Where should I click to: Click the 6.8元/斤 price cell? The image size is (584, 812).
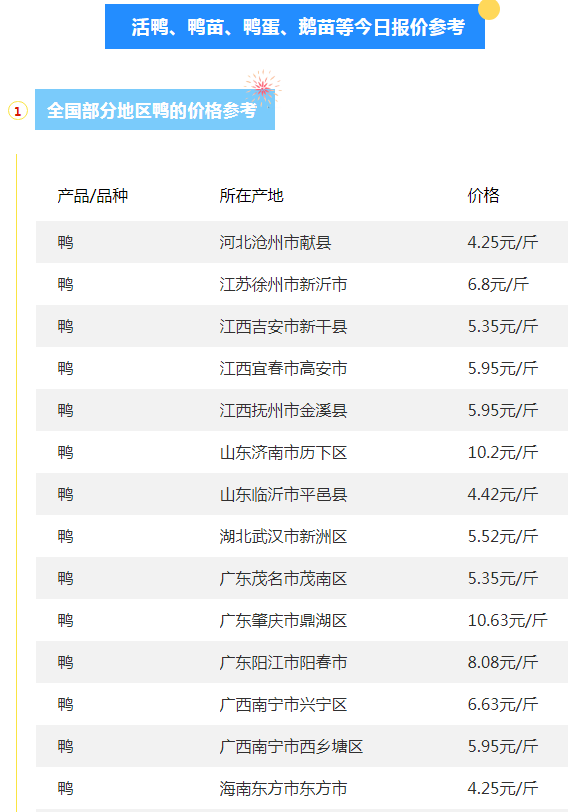coord(498,284)
